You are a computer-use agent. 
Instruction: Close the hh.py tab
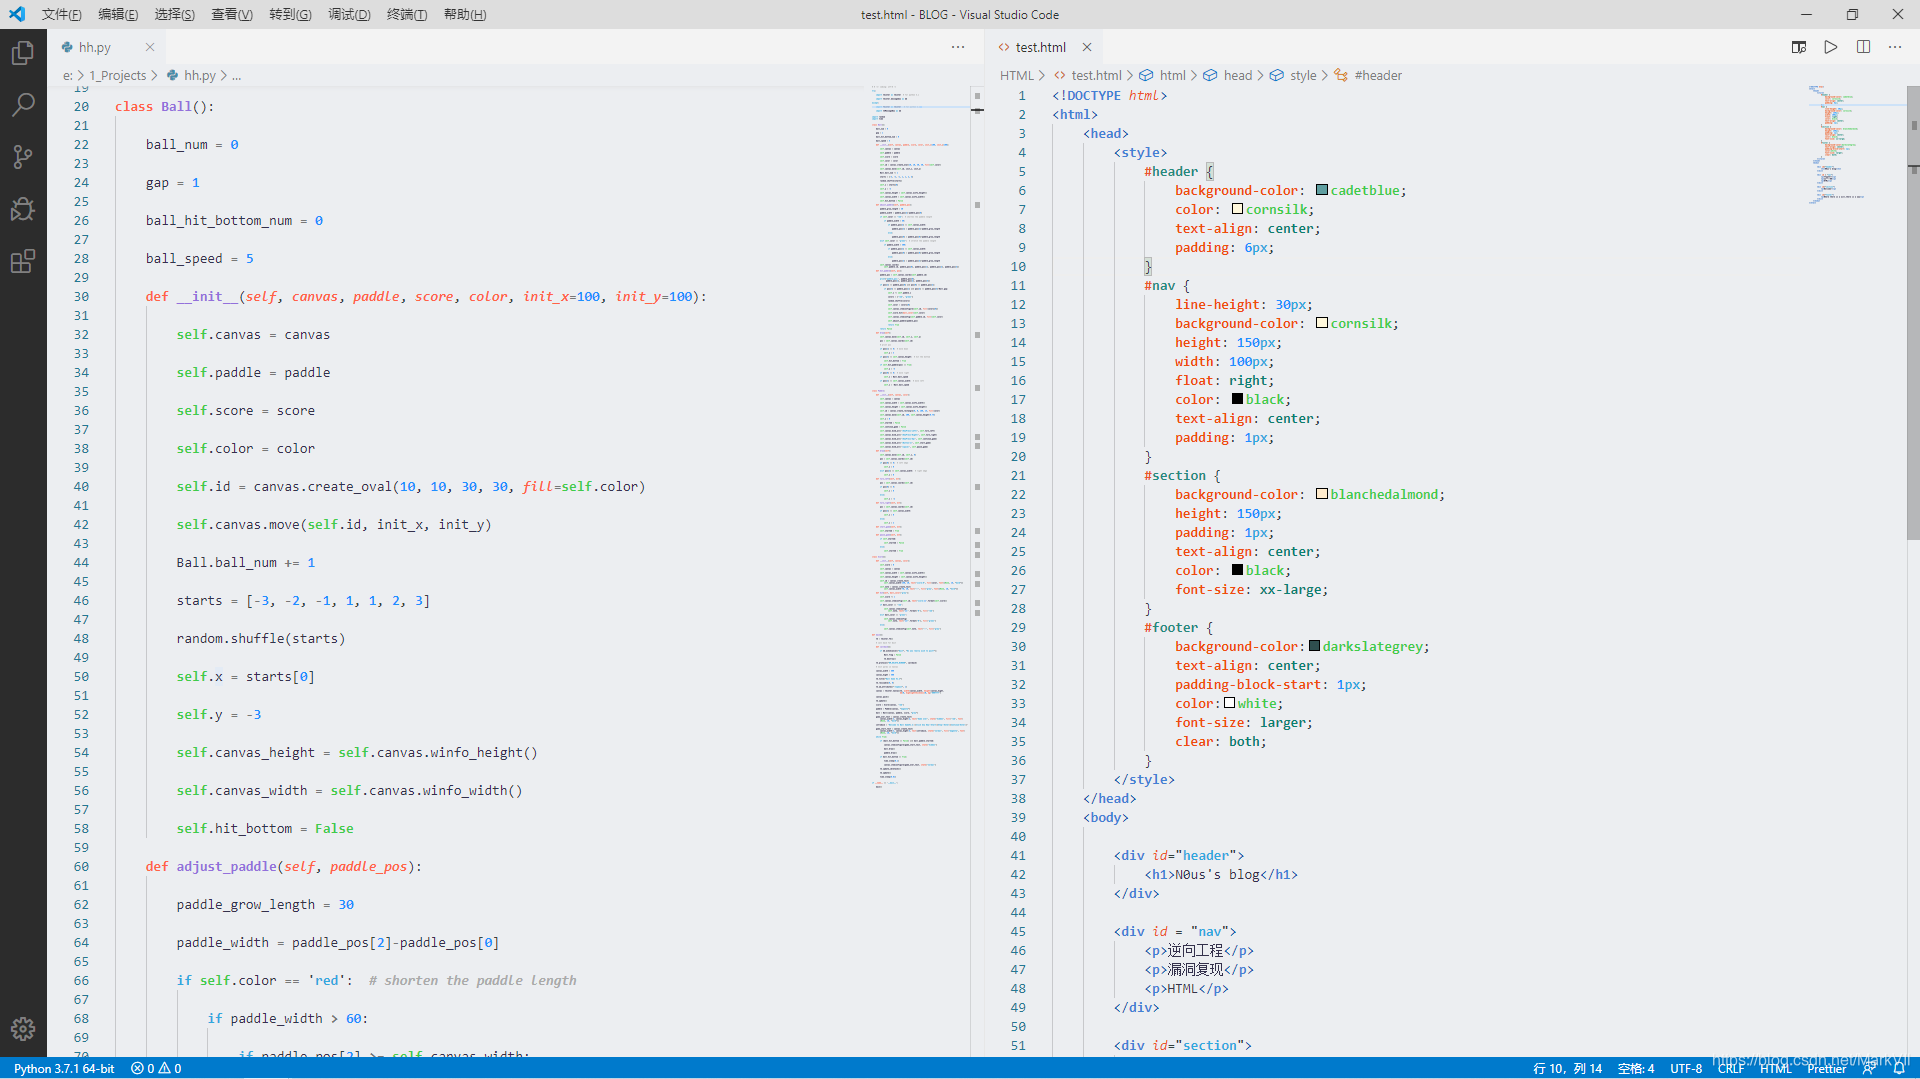[x=150, y=47]
